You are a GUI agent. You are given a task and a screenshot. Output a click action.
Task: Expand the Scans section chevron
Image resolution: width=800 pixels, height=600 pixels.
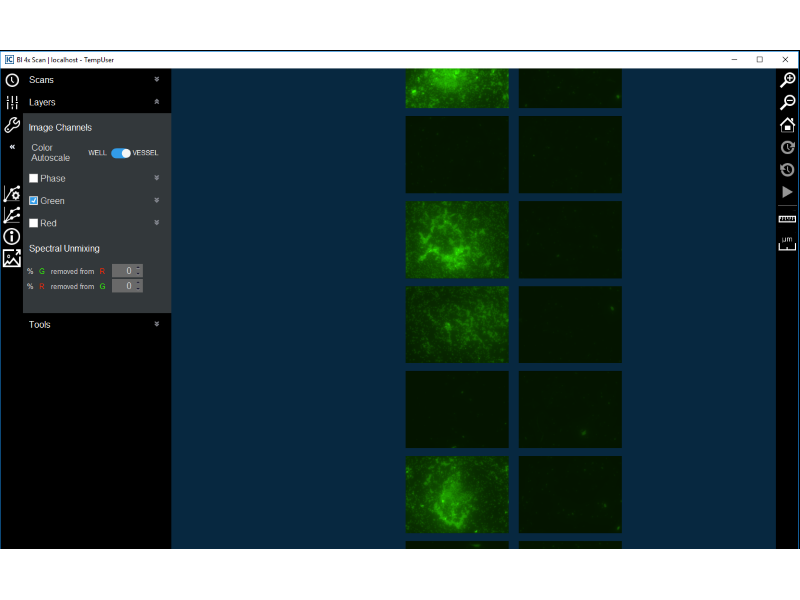coord(157,80)
